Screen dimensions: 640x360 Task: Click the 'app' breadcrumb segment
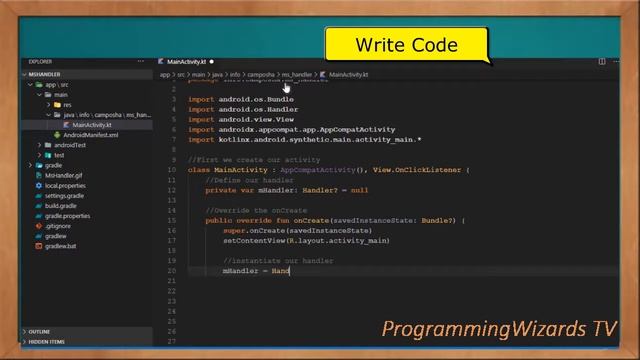coord(165,75)
